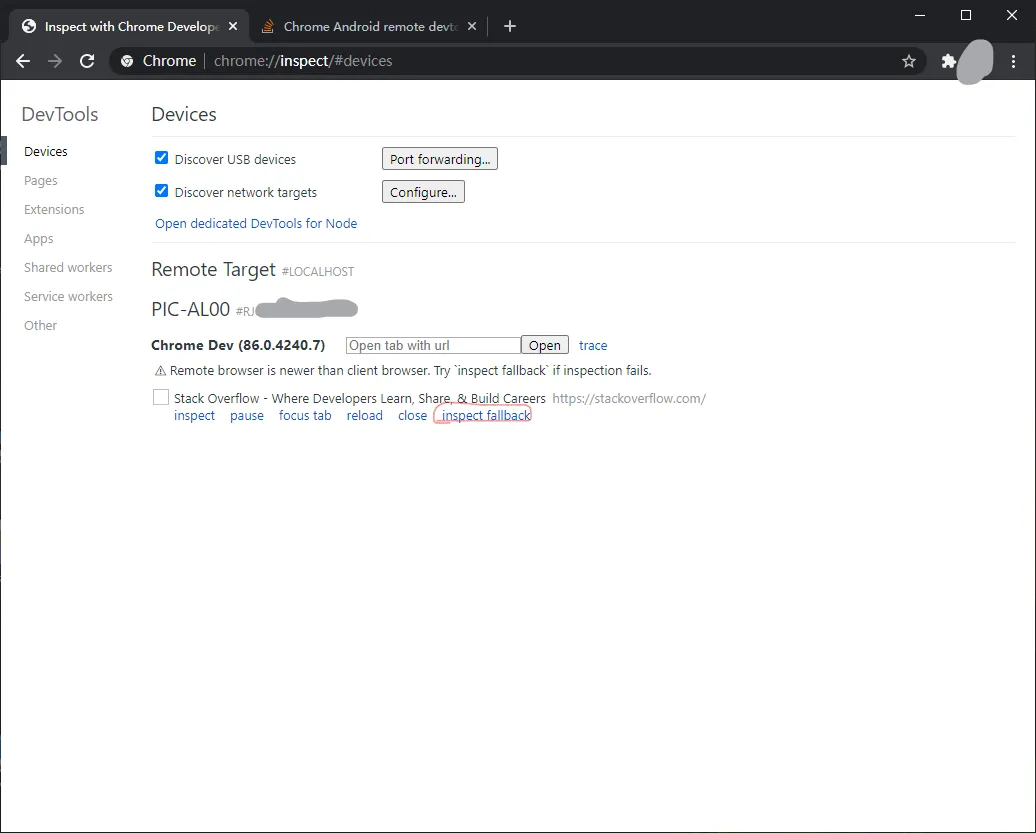Close the 'Inspect with Chrome Developer' tab
This screenshot has width=1036, height=833.
(x=233, y=26)
